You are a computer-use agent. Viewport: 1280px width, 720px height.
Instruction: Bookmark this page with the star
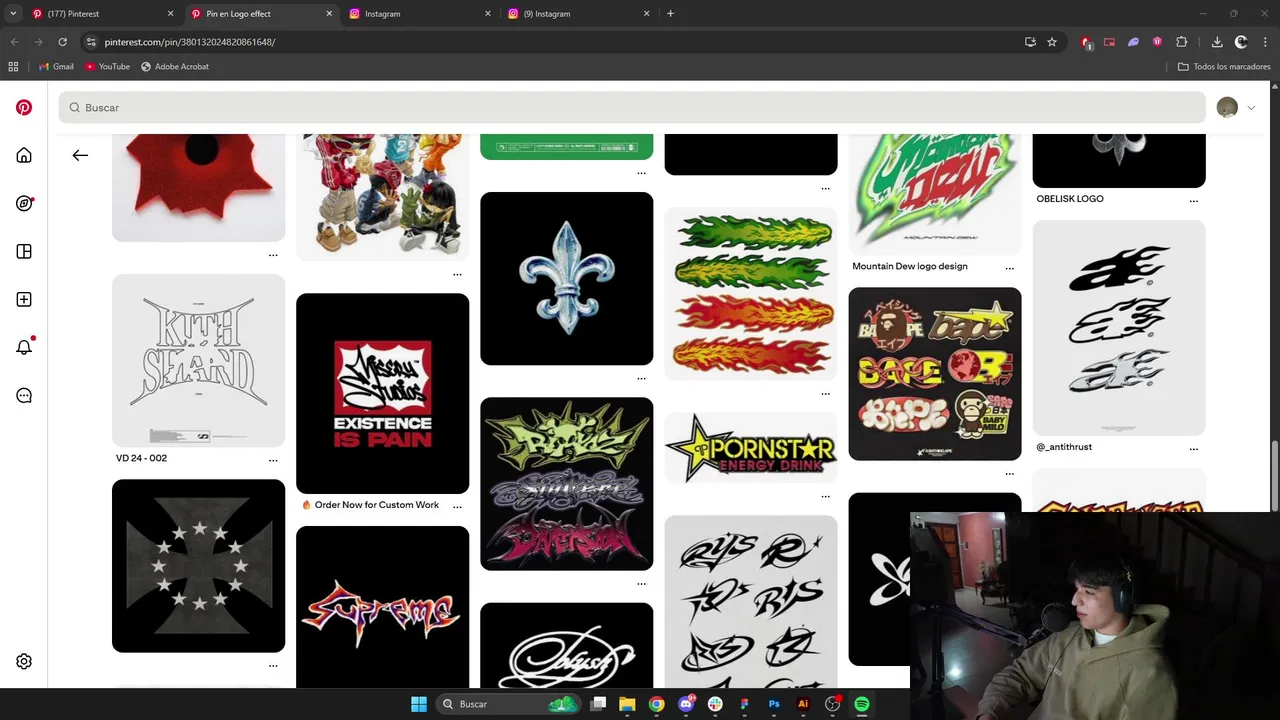click(1052, 42)
